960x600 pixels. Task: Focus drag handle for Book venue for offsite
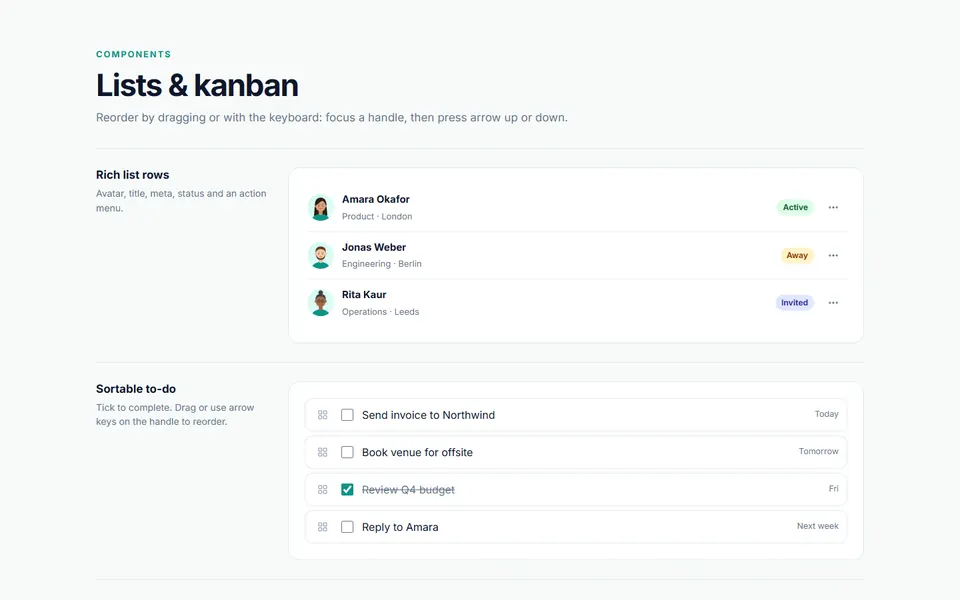[323, 452]
